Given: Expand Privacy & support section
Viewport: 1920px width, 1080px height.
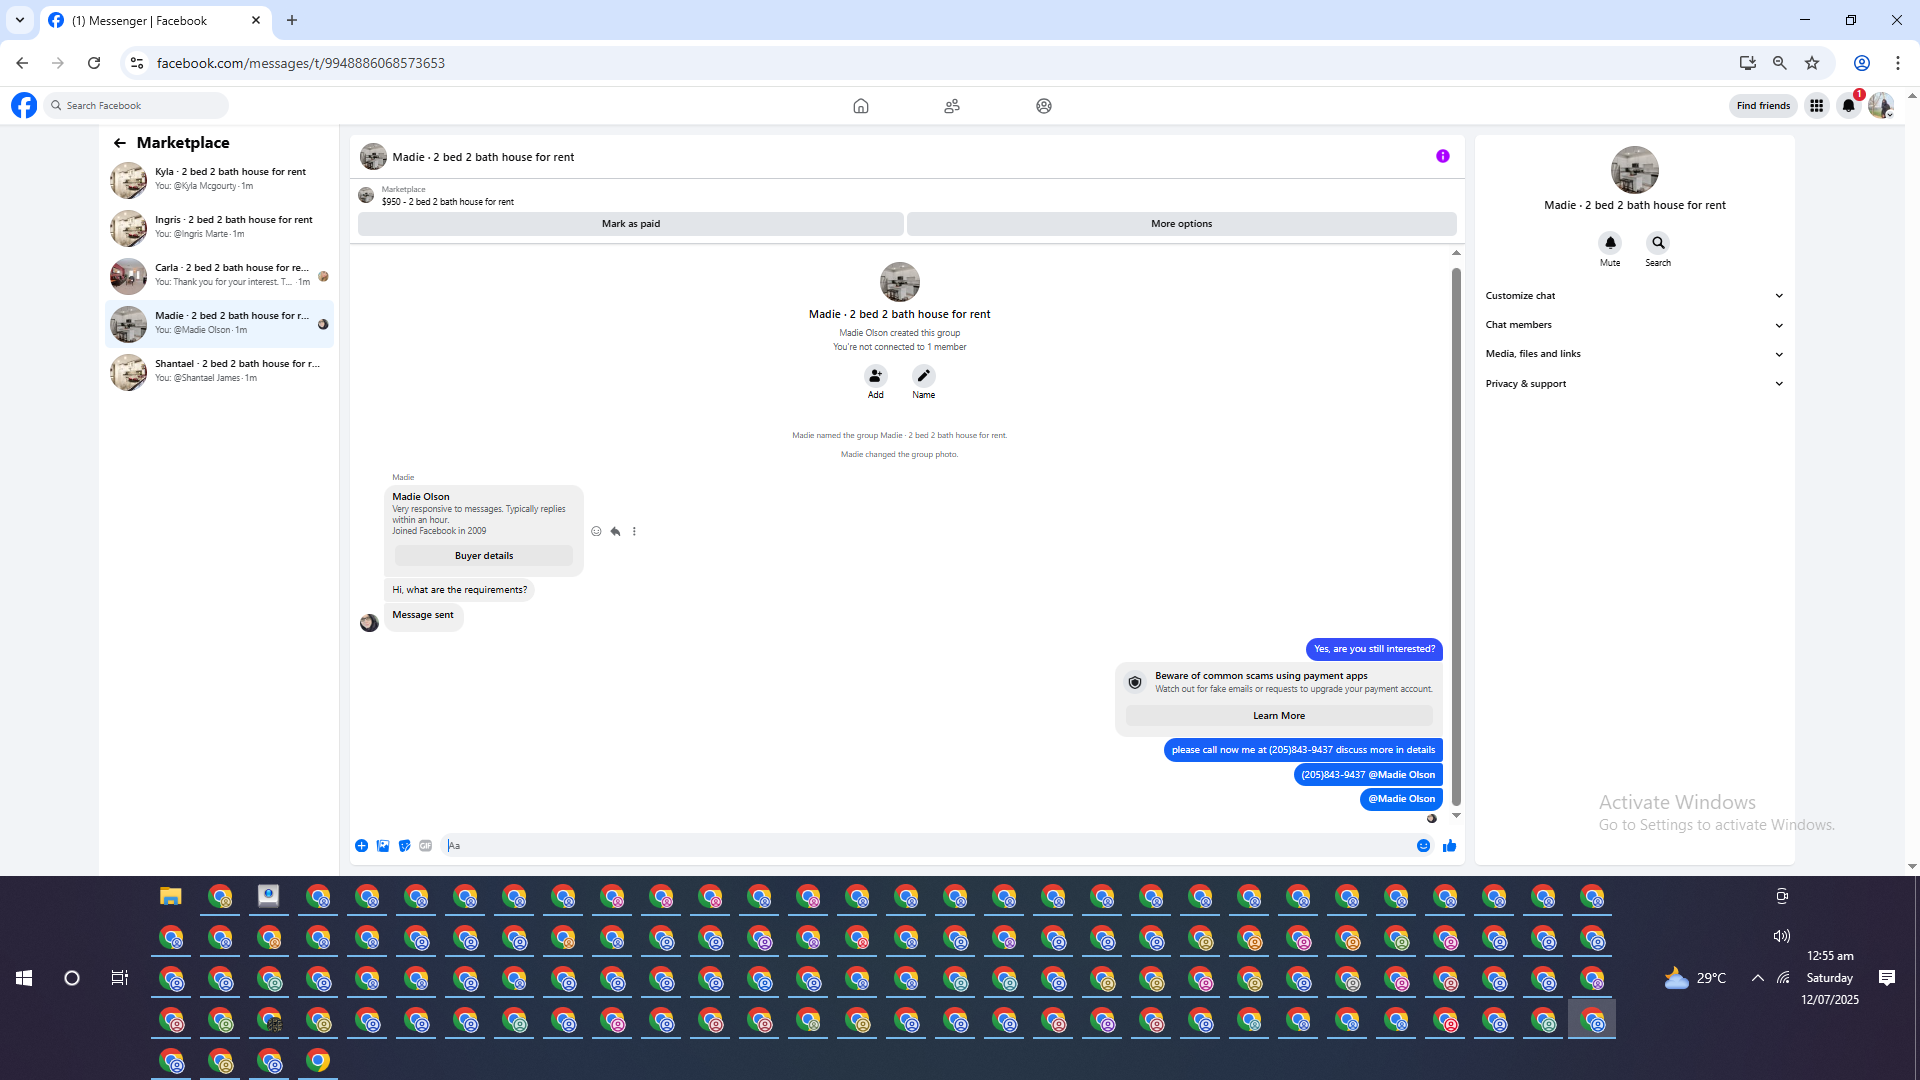Looking at the screenshot, I should coord(1634,384).
